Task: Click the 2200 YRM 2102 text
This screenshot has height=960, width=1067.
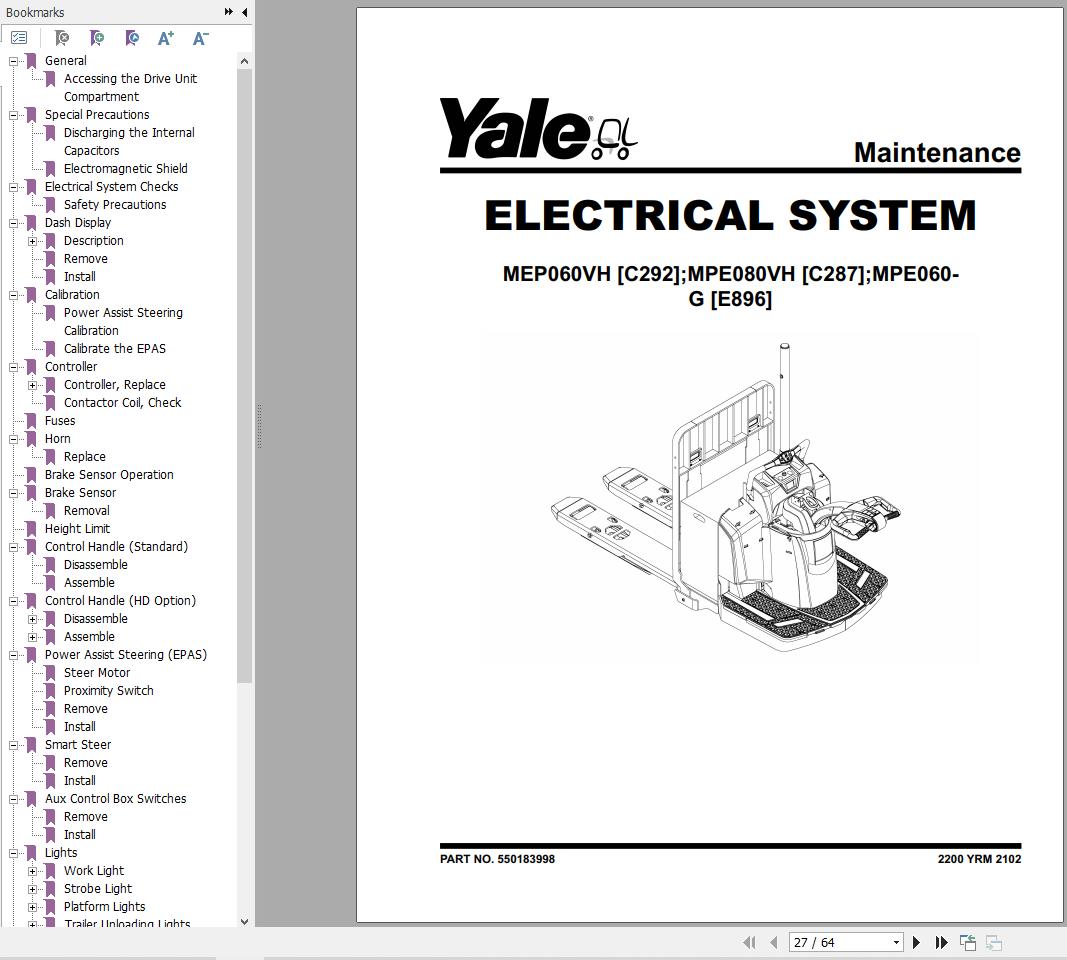Action: tap(979, 859)
